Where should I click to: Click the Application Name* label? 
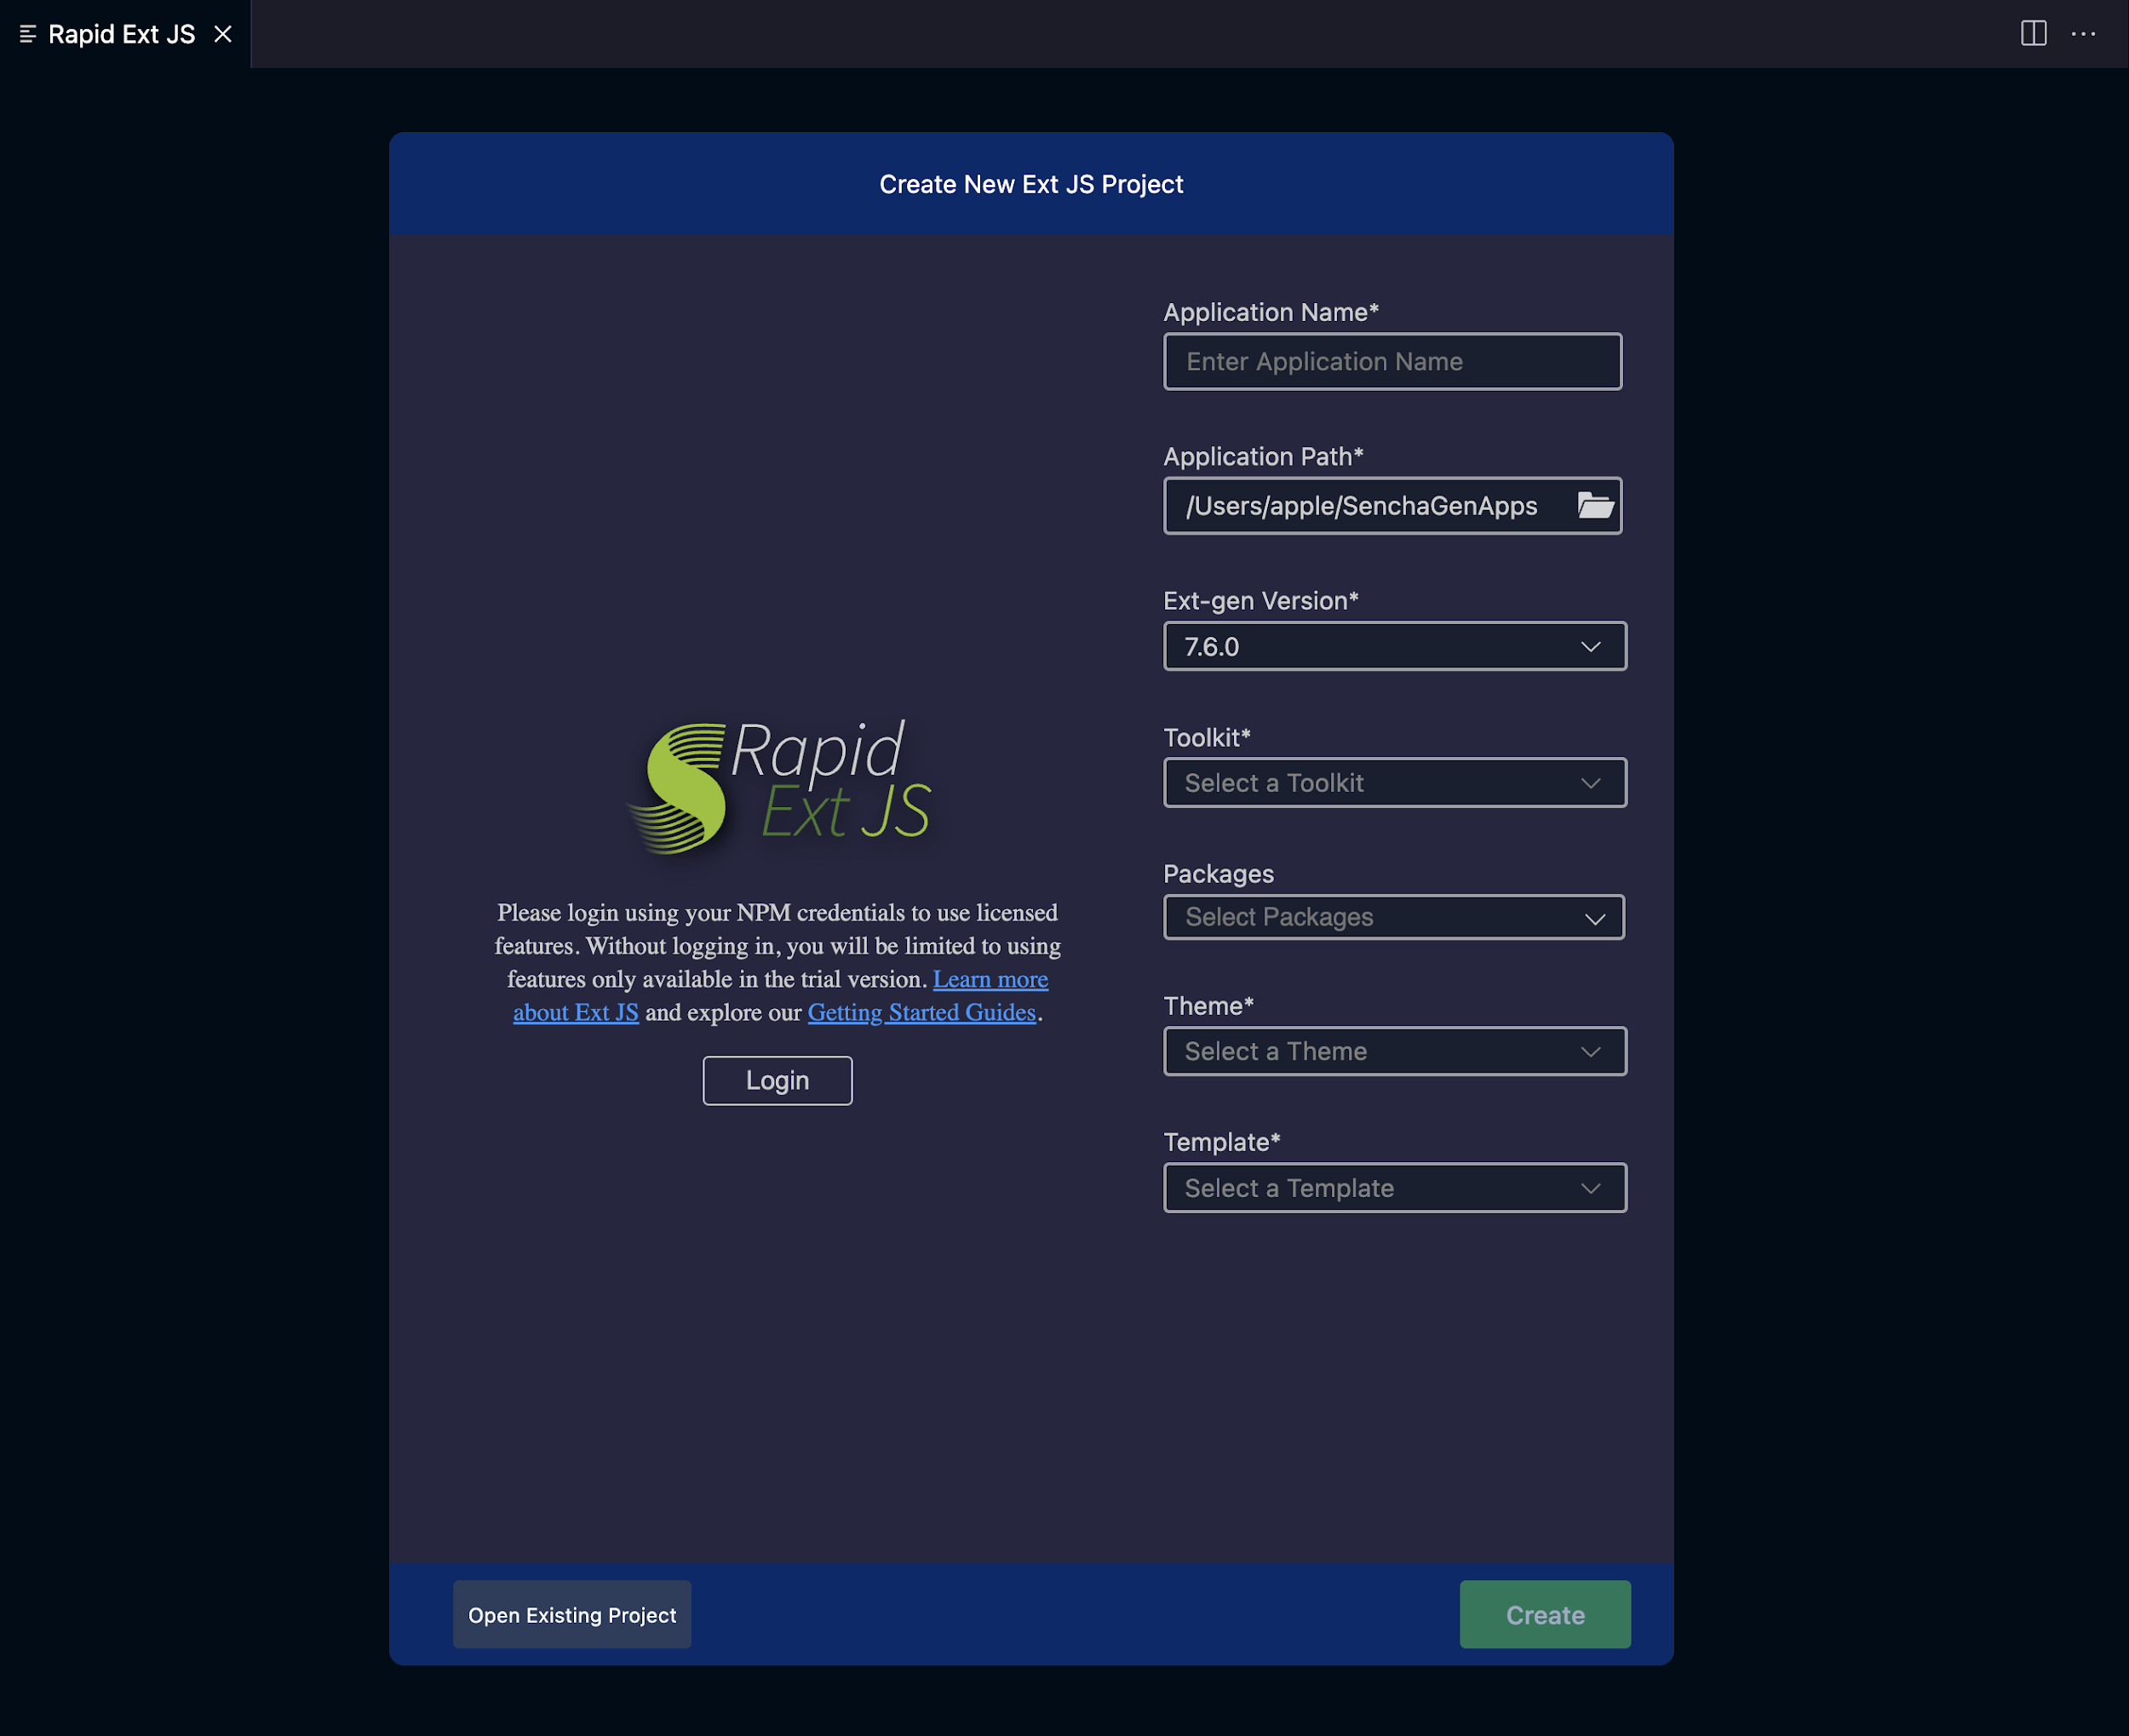[1271, 312]
